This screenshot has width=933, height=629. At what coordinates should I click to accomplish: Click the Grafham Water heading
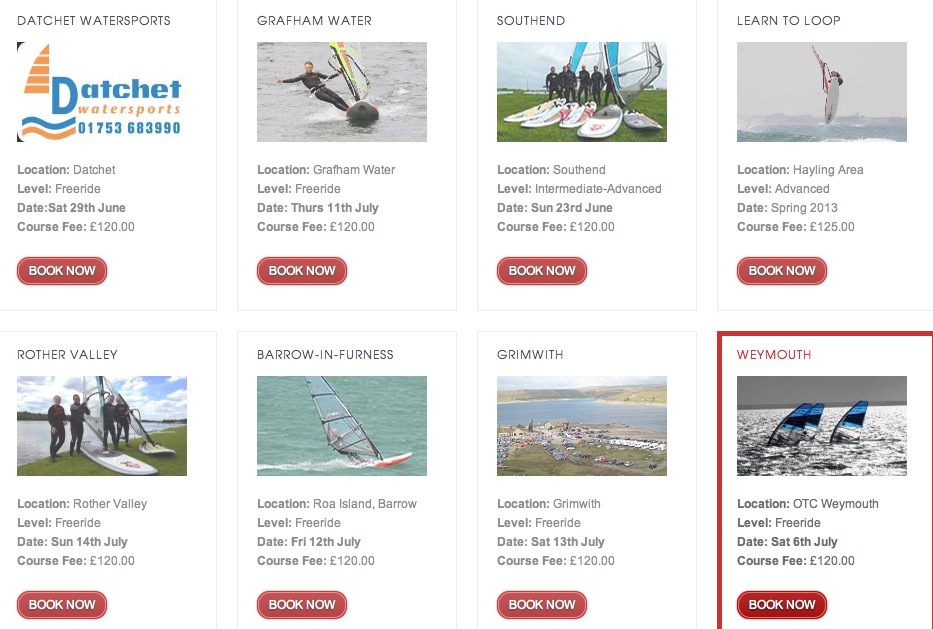[314, 21]
